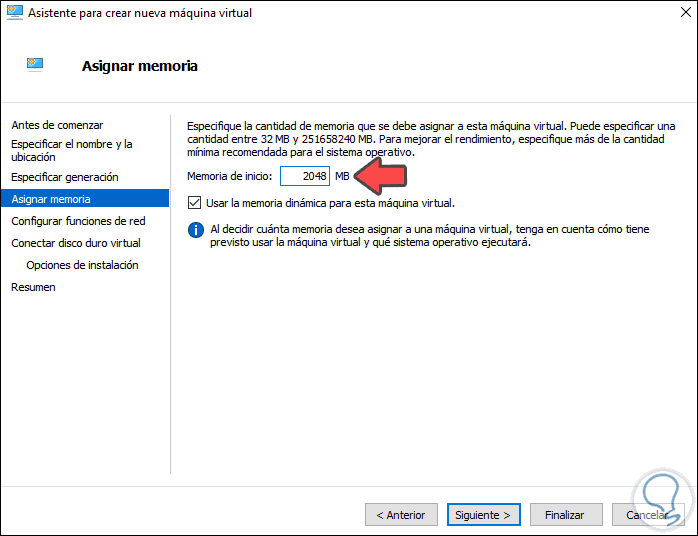This screenshot has width=698, height=536.
Task: Select 'Asignar memoria' in the left sidebar
Action: 51,199
